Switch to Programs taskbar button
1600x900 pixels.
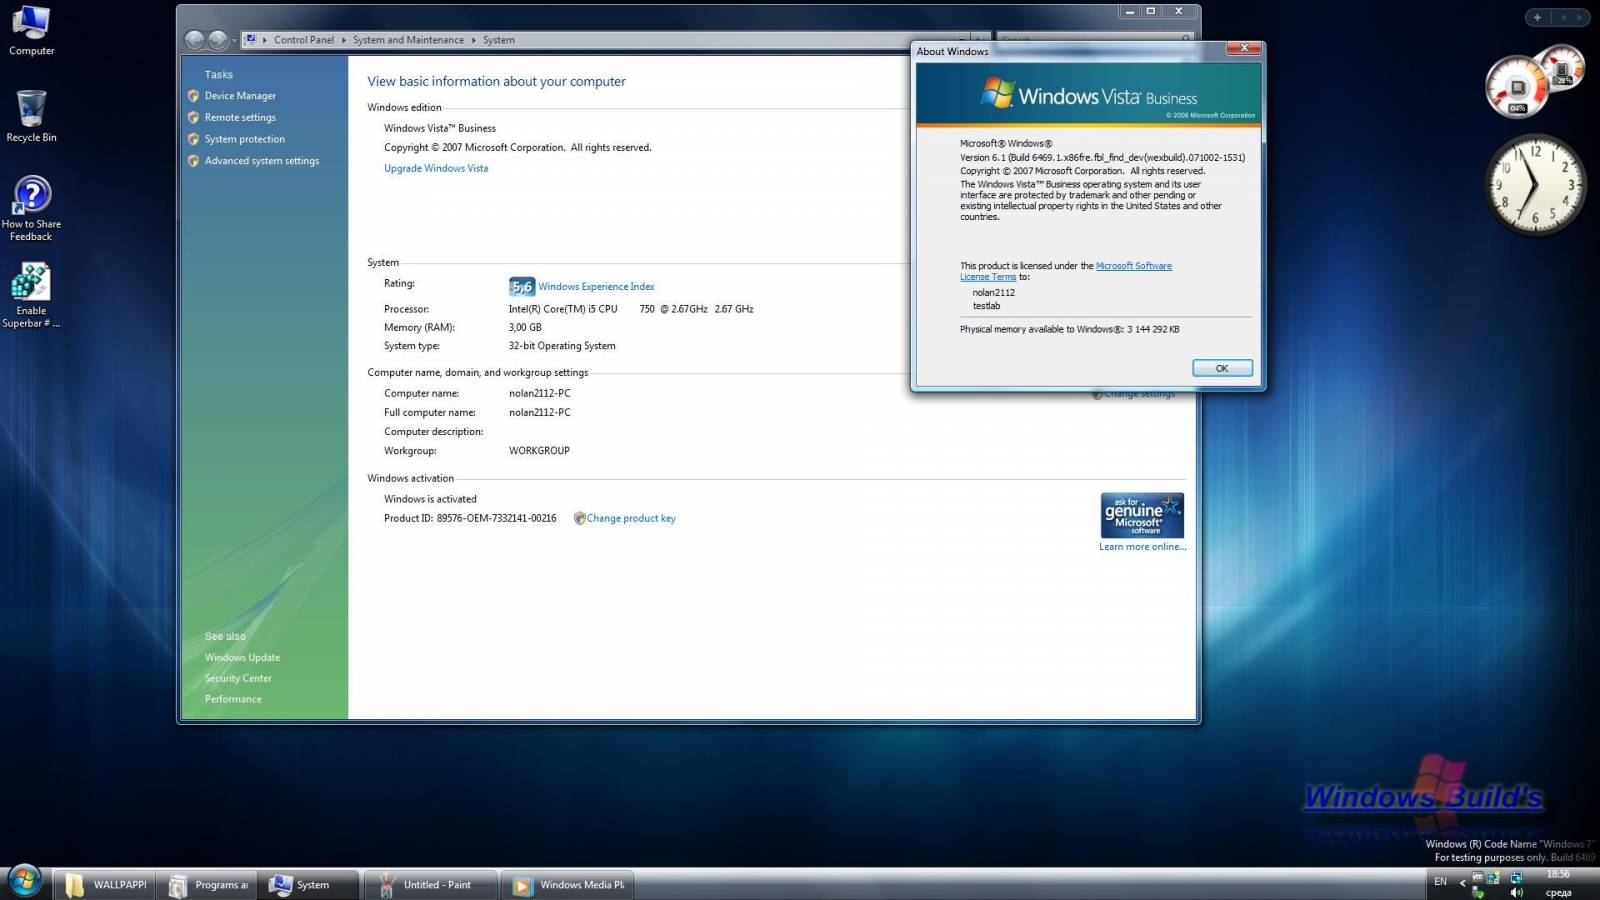(208, 885)
